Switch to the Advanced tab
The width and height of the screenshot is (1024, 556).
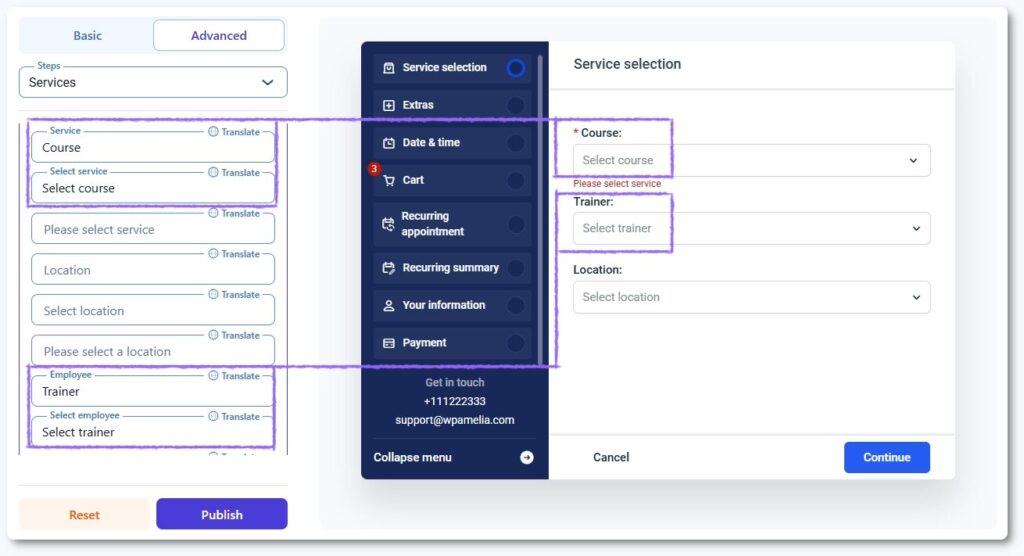219,36
